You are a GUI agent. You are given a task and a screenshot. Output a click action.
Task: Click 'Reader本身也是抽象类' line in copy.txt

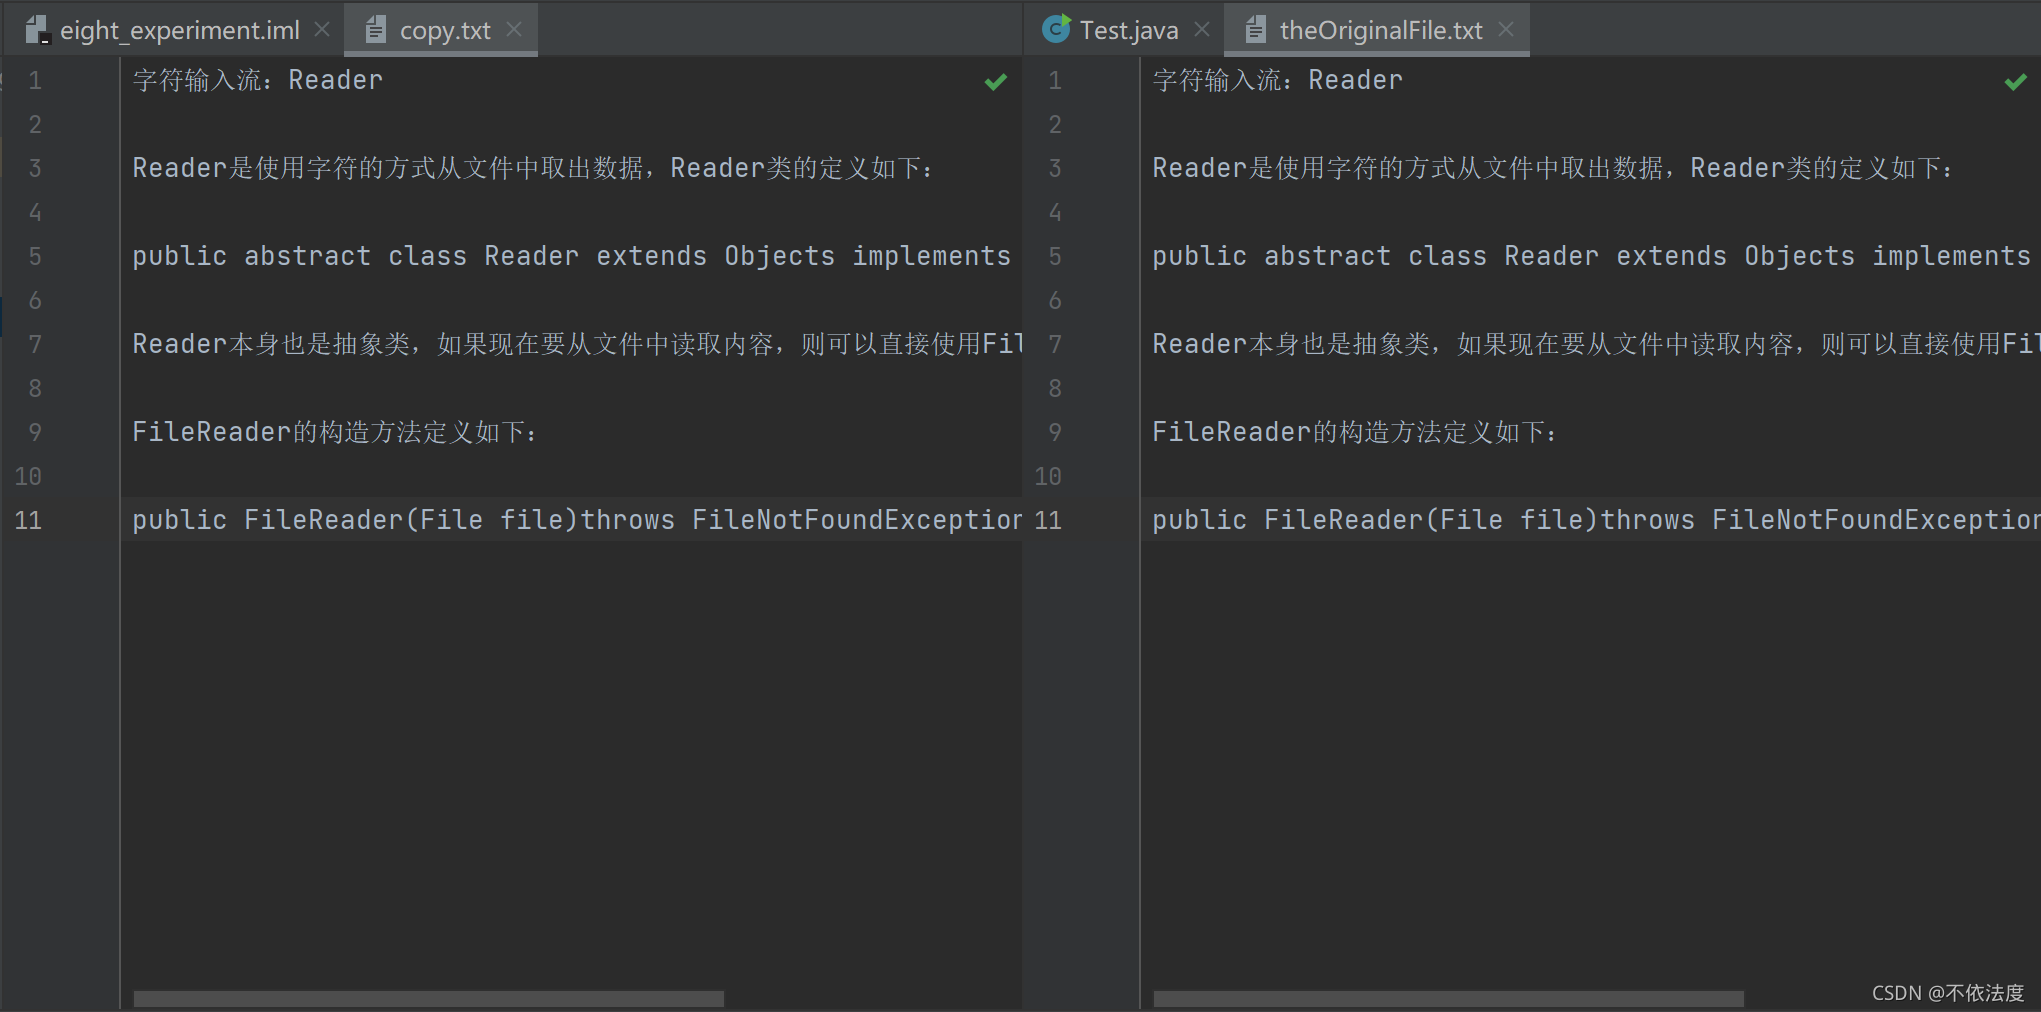click(577, 344)
